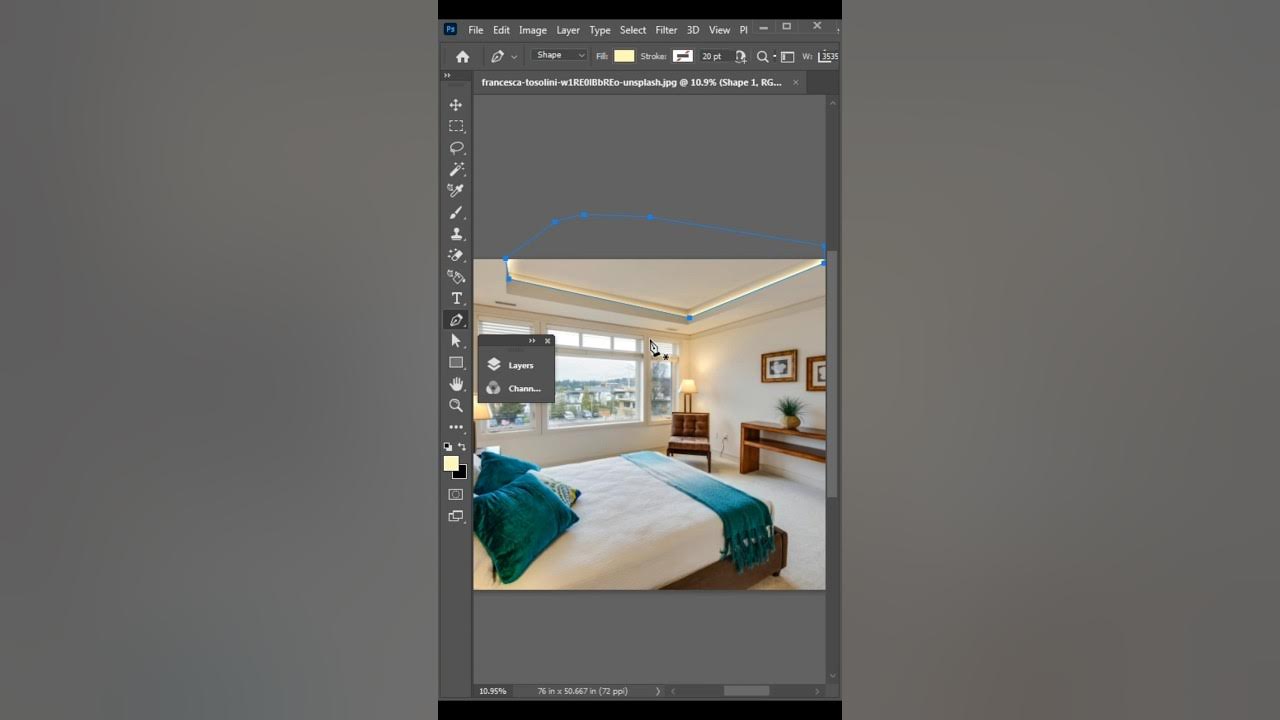Open the Stroke color swatch

click(683, 56)
